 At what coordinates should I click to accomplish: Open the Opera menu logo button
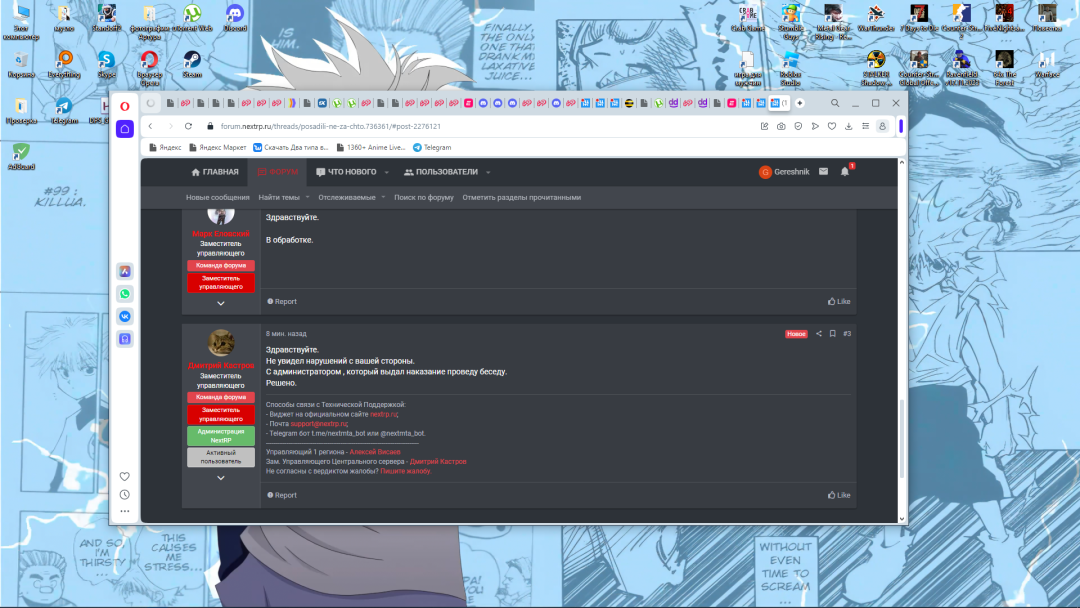125,106
